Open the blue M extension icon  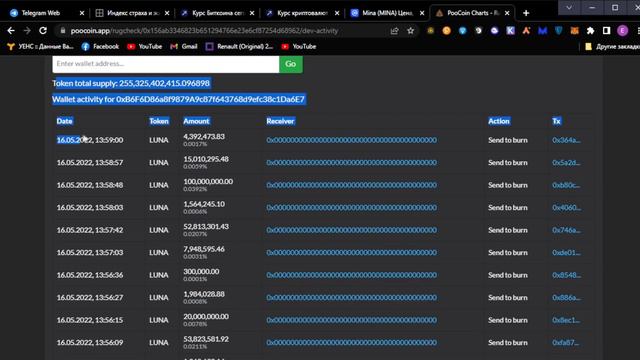coord(542,31)
